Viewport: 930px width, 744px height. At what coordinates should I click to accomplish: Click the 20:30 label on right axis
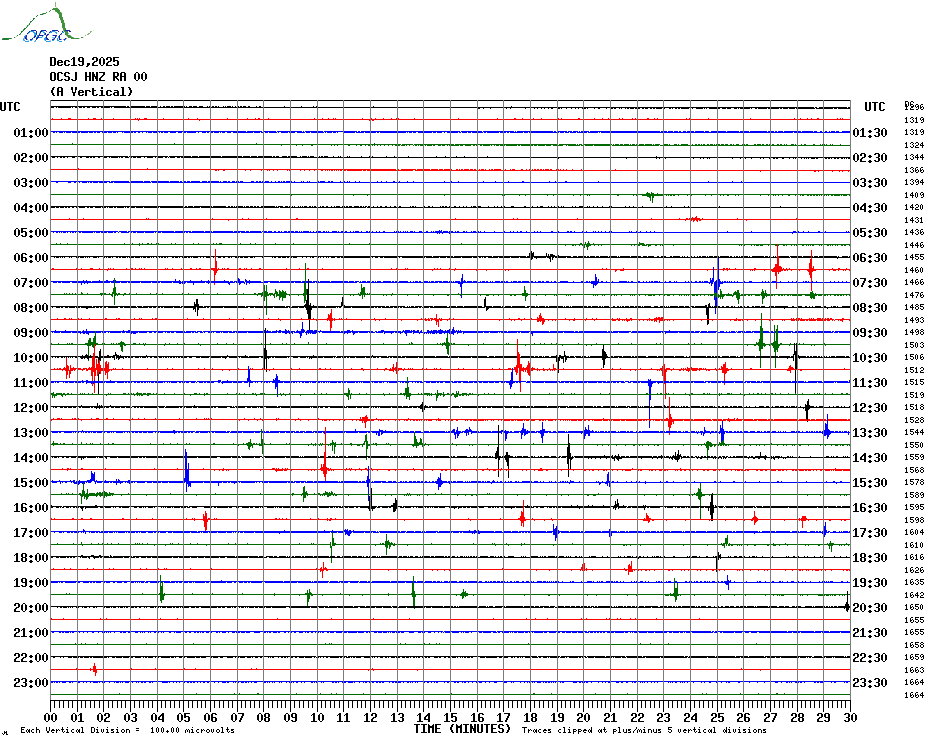coord(870,608)
